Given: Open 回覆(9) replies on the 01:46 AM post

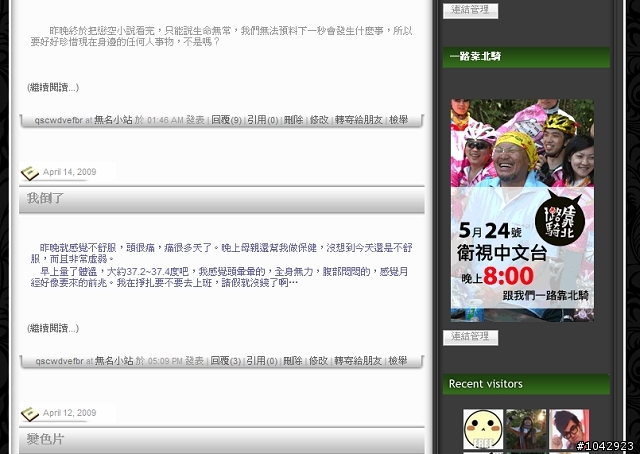Looking at the screenshot, I should 227,120.
